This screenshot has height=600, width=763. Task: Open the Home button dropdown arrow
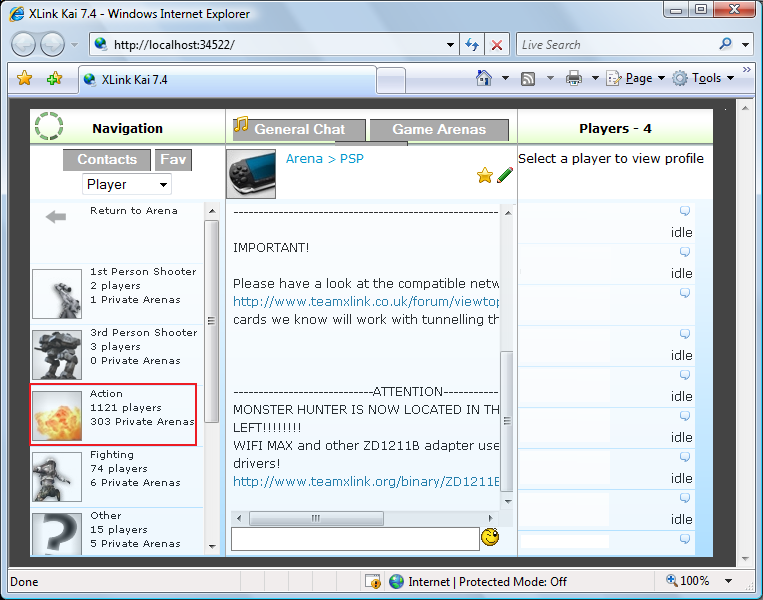click(x=505, y=78)
